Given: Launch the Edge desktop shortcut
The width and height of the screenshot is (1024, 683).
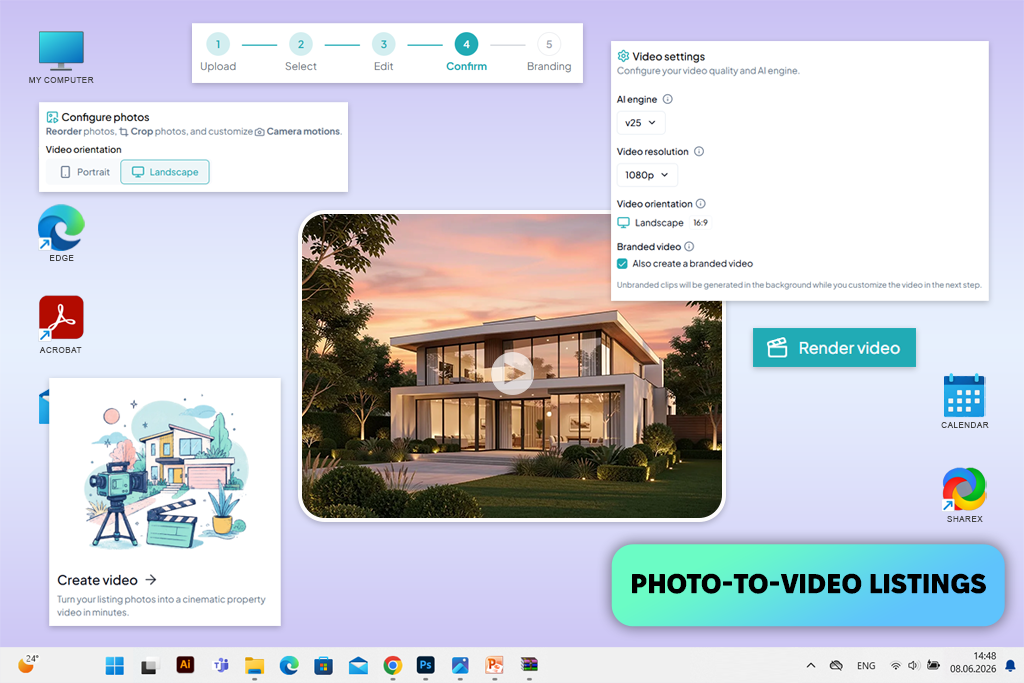Looking at the screenshot, I should click(61, 233).
